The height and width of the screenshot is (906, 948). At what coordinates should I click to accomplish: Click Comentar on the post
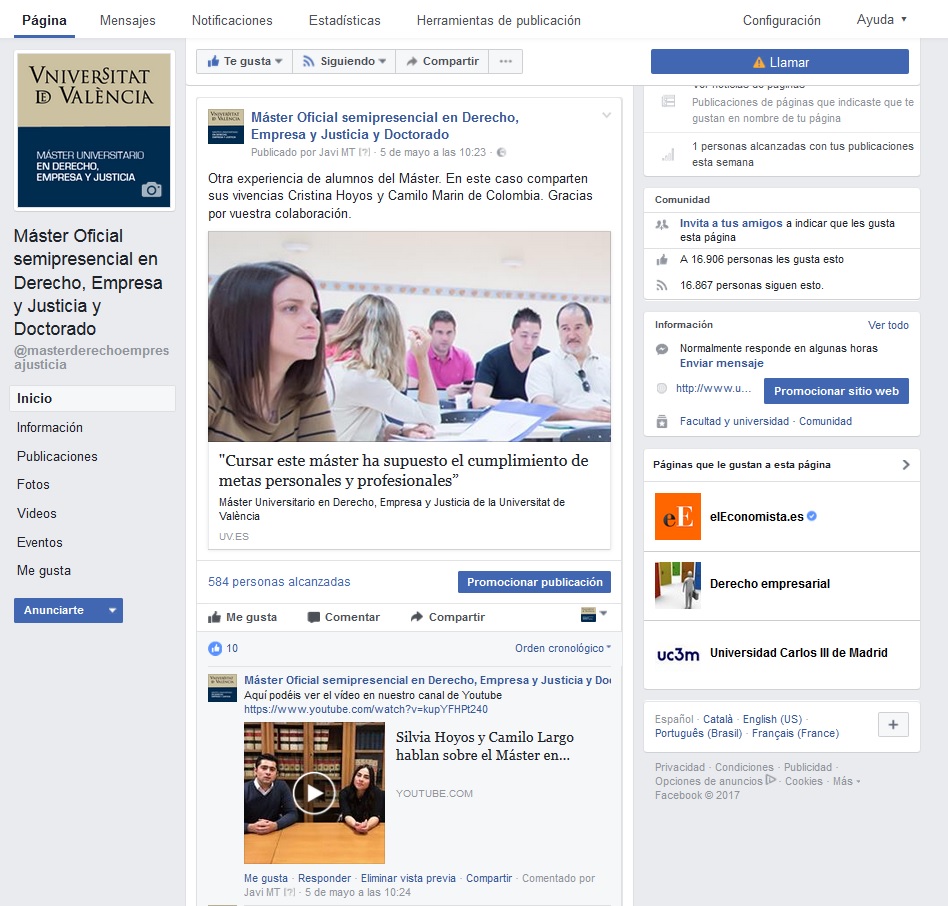coord(344,617)
